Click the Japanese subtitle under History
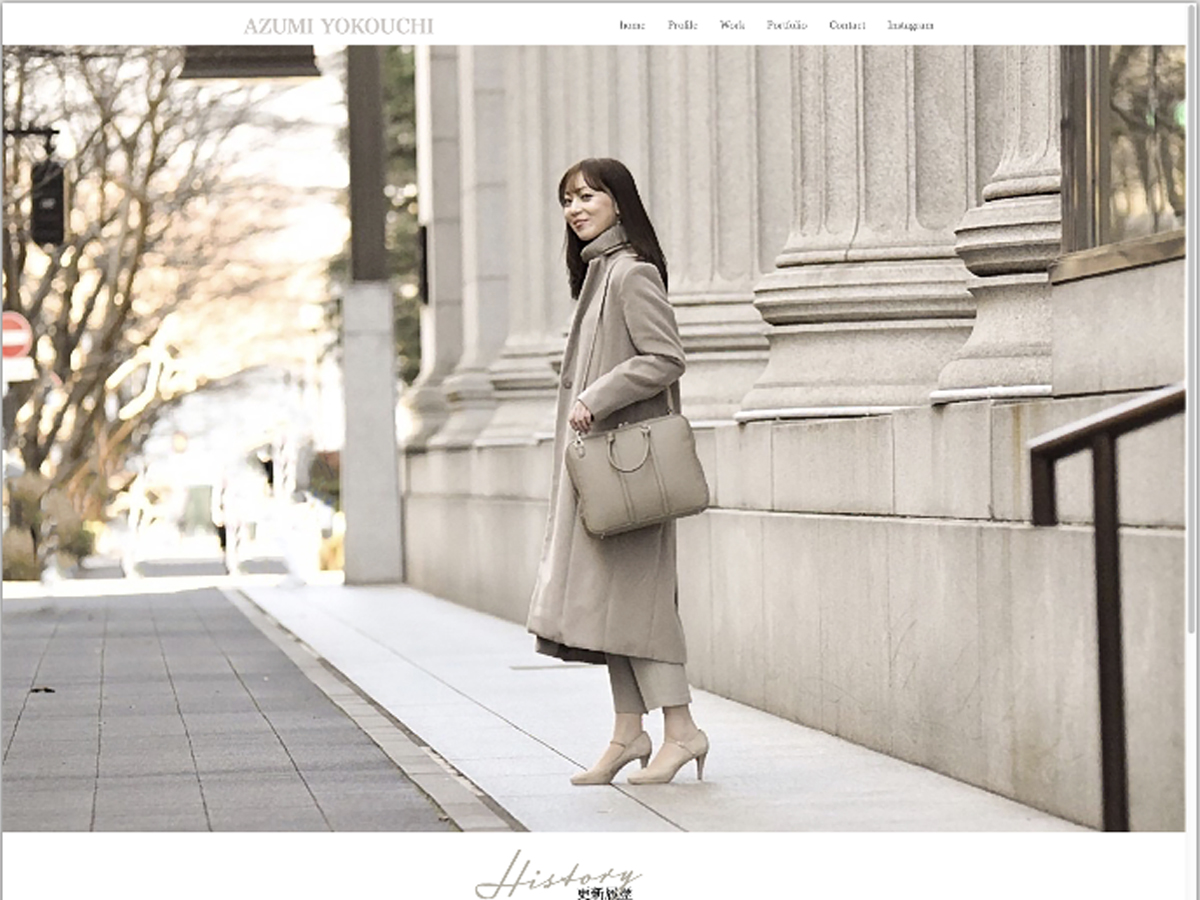 609,893
